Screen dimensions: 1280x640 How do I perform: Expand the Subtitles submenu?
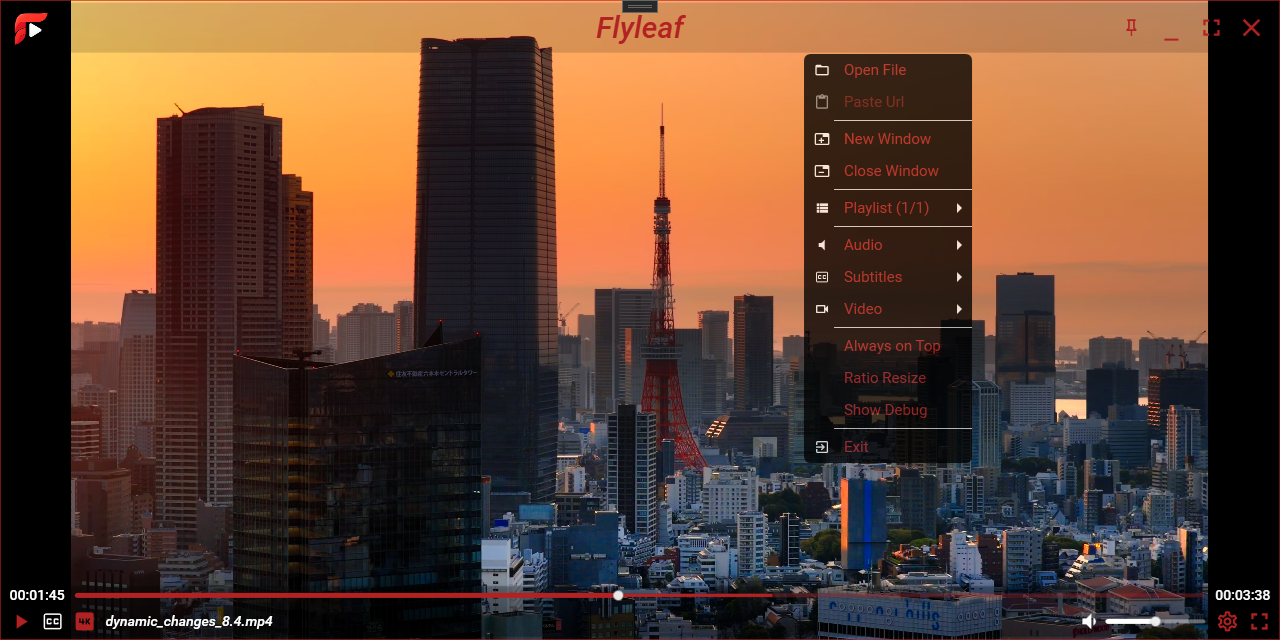[888, 277]
